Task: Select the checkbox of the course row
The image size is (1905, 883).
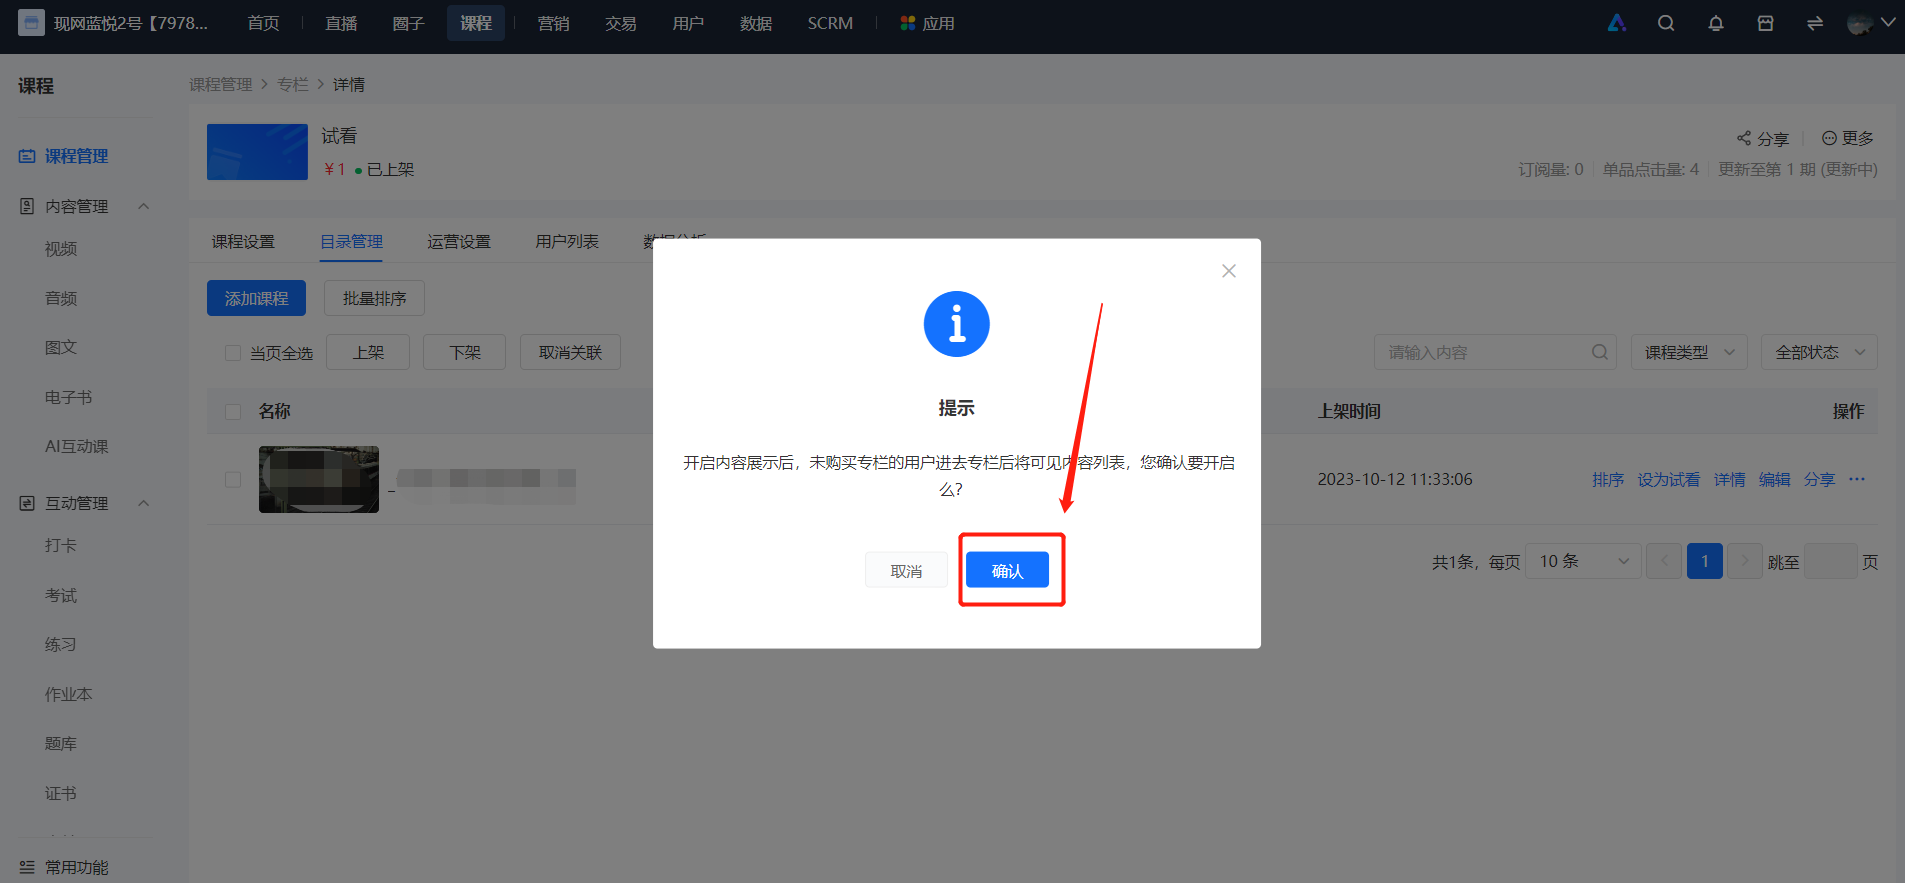Action: coord(233,479)
